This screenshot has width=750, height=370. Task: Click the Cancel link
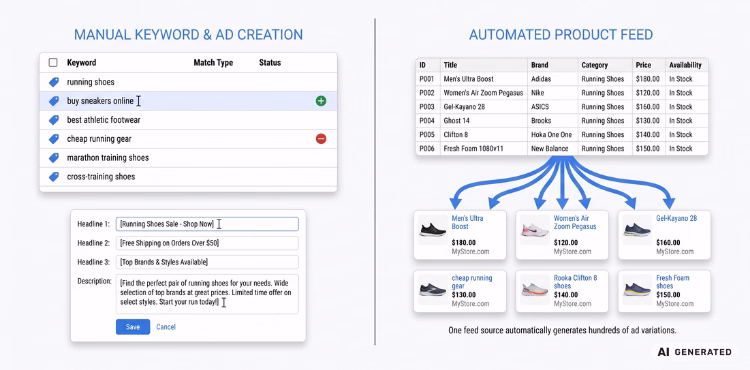[166, 327]
